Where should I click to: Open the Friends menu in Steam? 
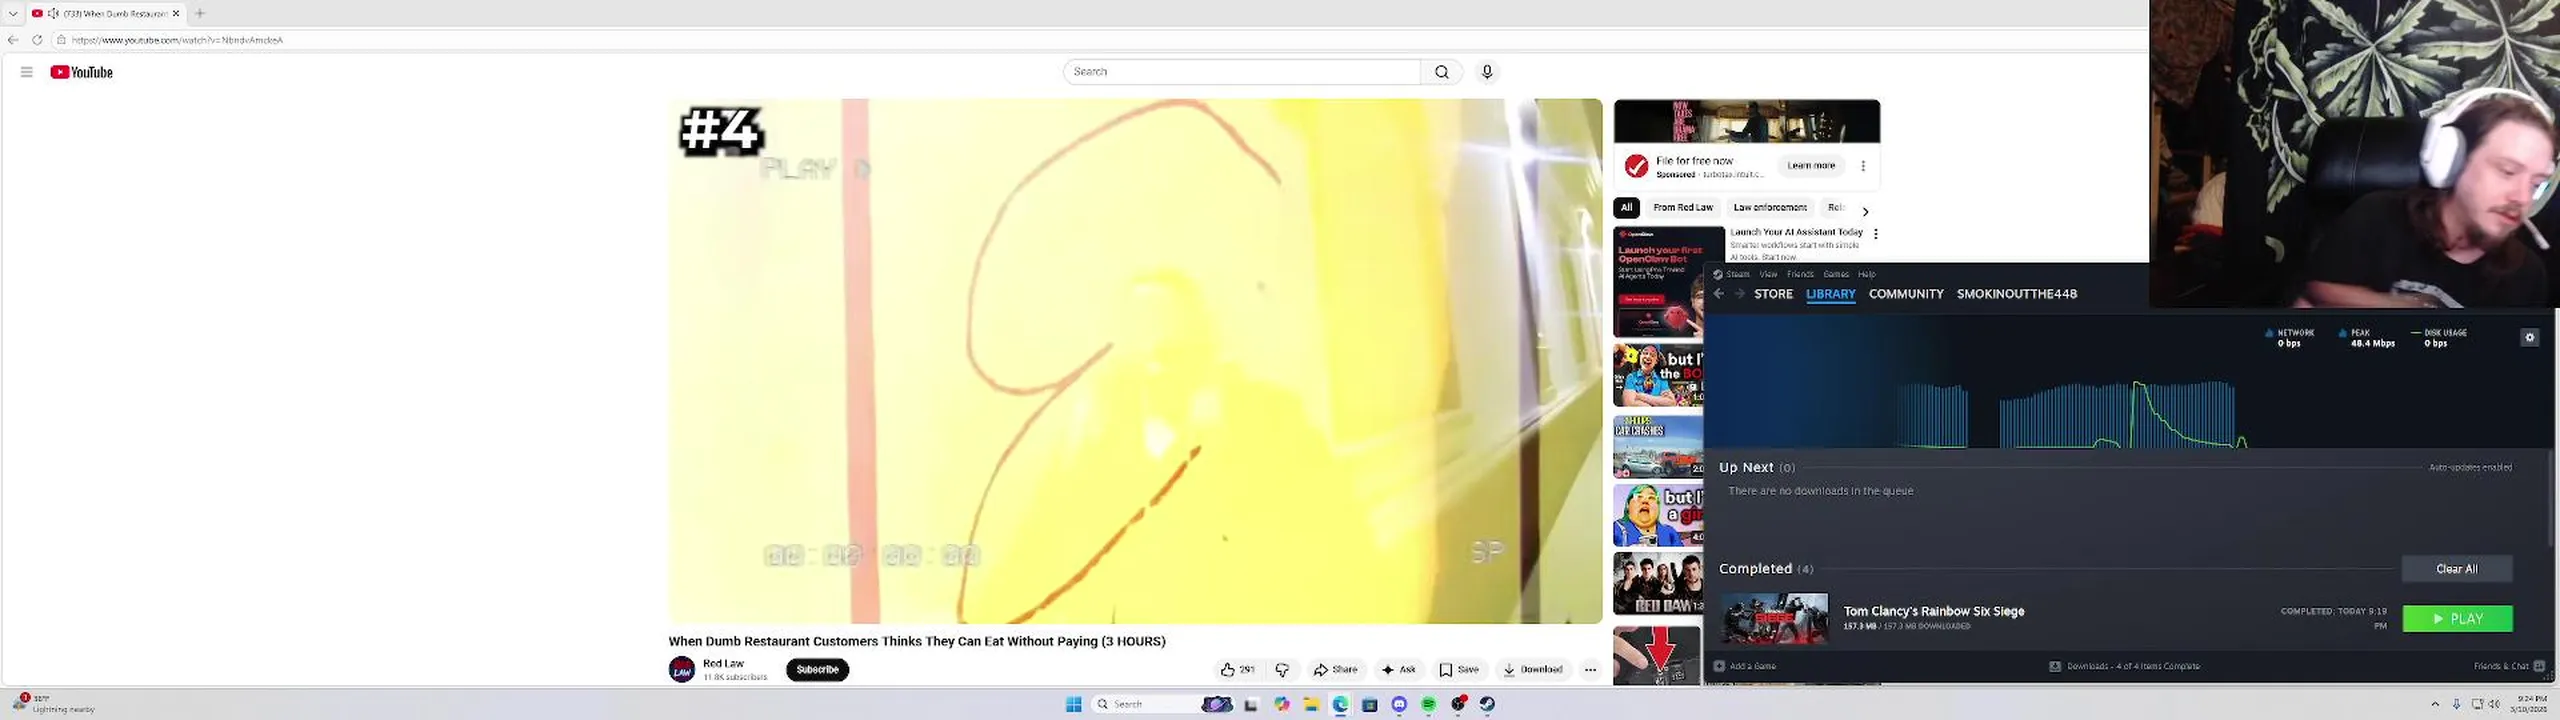1800,274
